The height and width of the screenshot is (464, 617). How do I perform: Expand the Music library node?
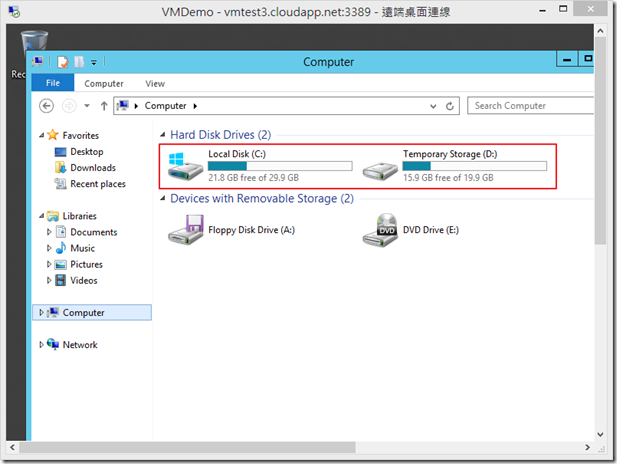pyautogui.click(x=49, y=248)
